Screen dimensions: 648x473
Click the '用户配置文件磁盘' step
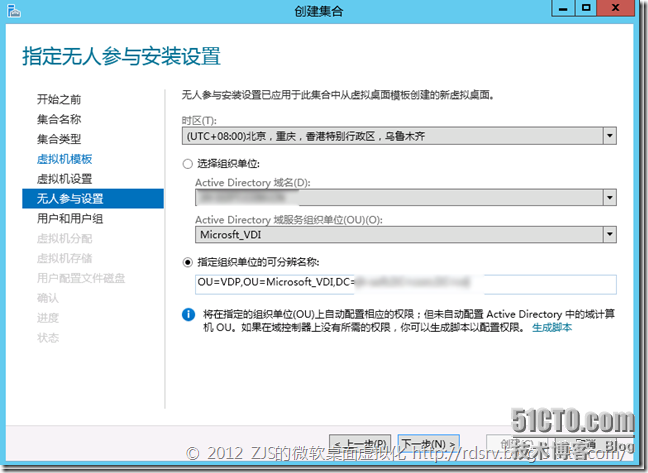81,278
